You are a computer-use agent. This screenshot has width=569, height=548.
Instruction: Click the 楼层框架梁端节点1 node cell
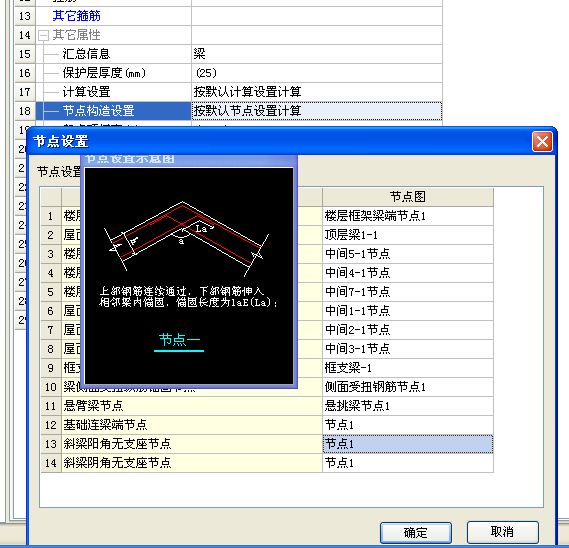click(408, 216)
